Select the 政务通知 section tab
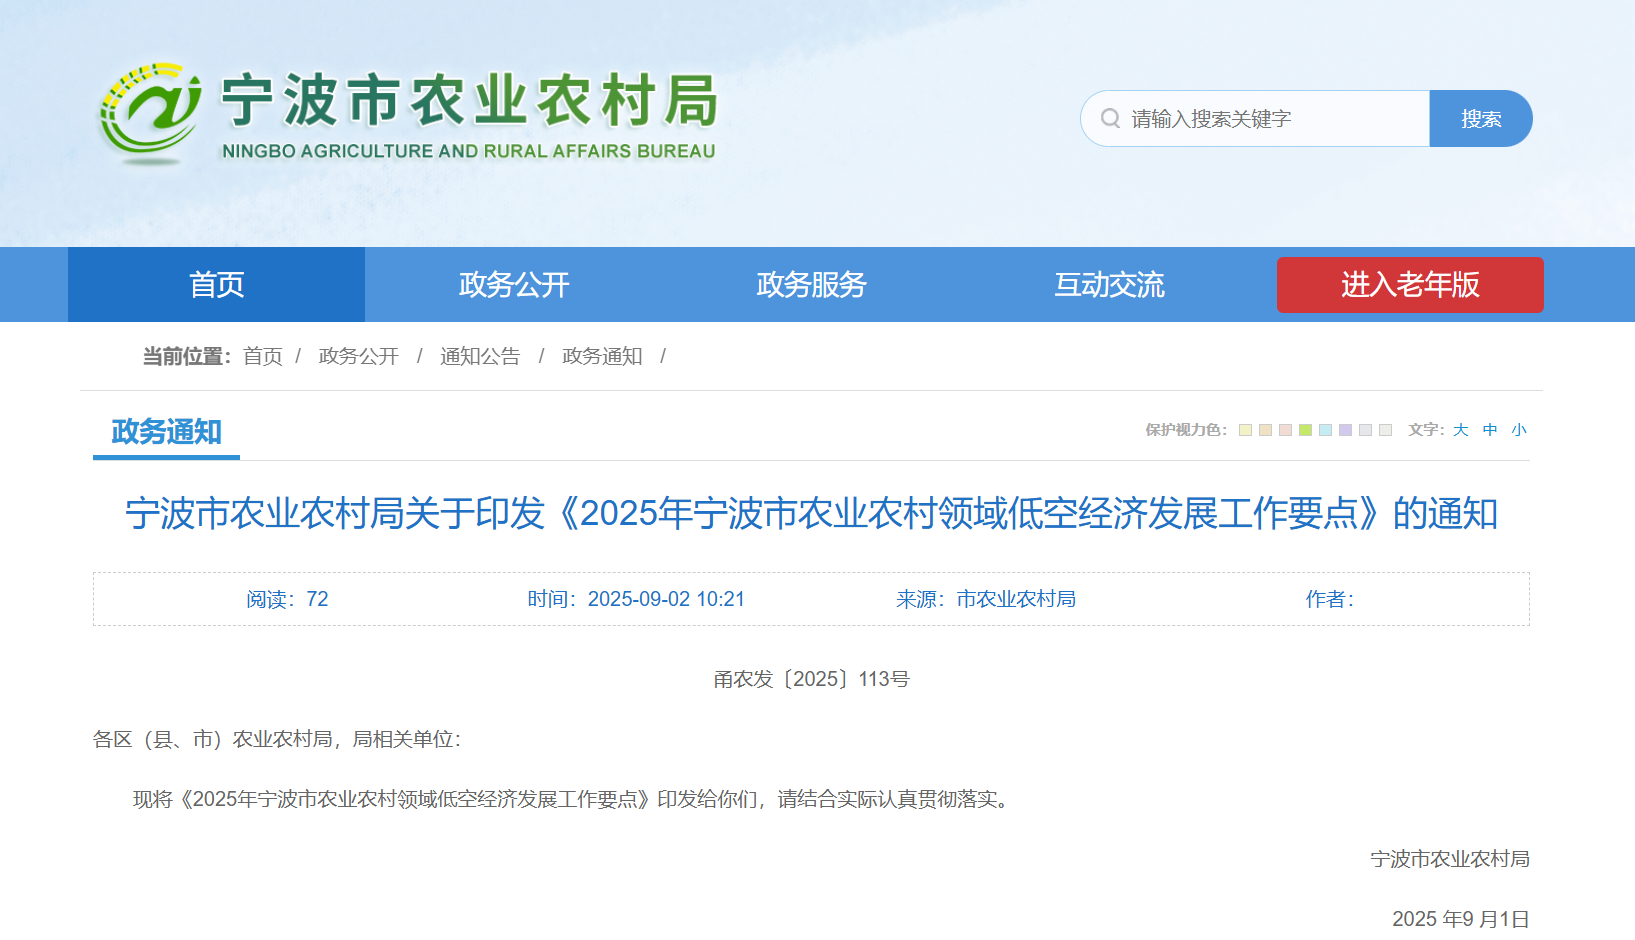1635x940 pixels. (x=166, y=432)
